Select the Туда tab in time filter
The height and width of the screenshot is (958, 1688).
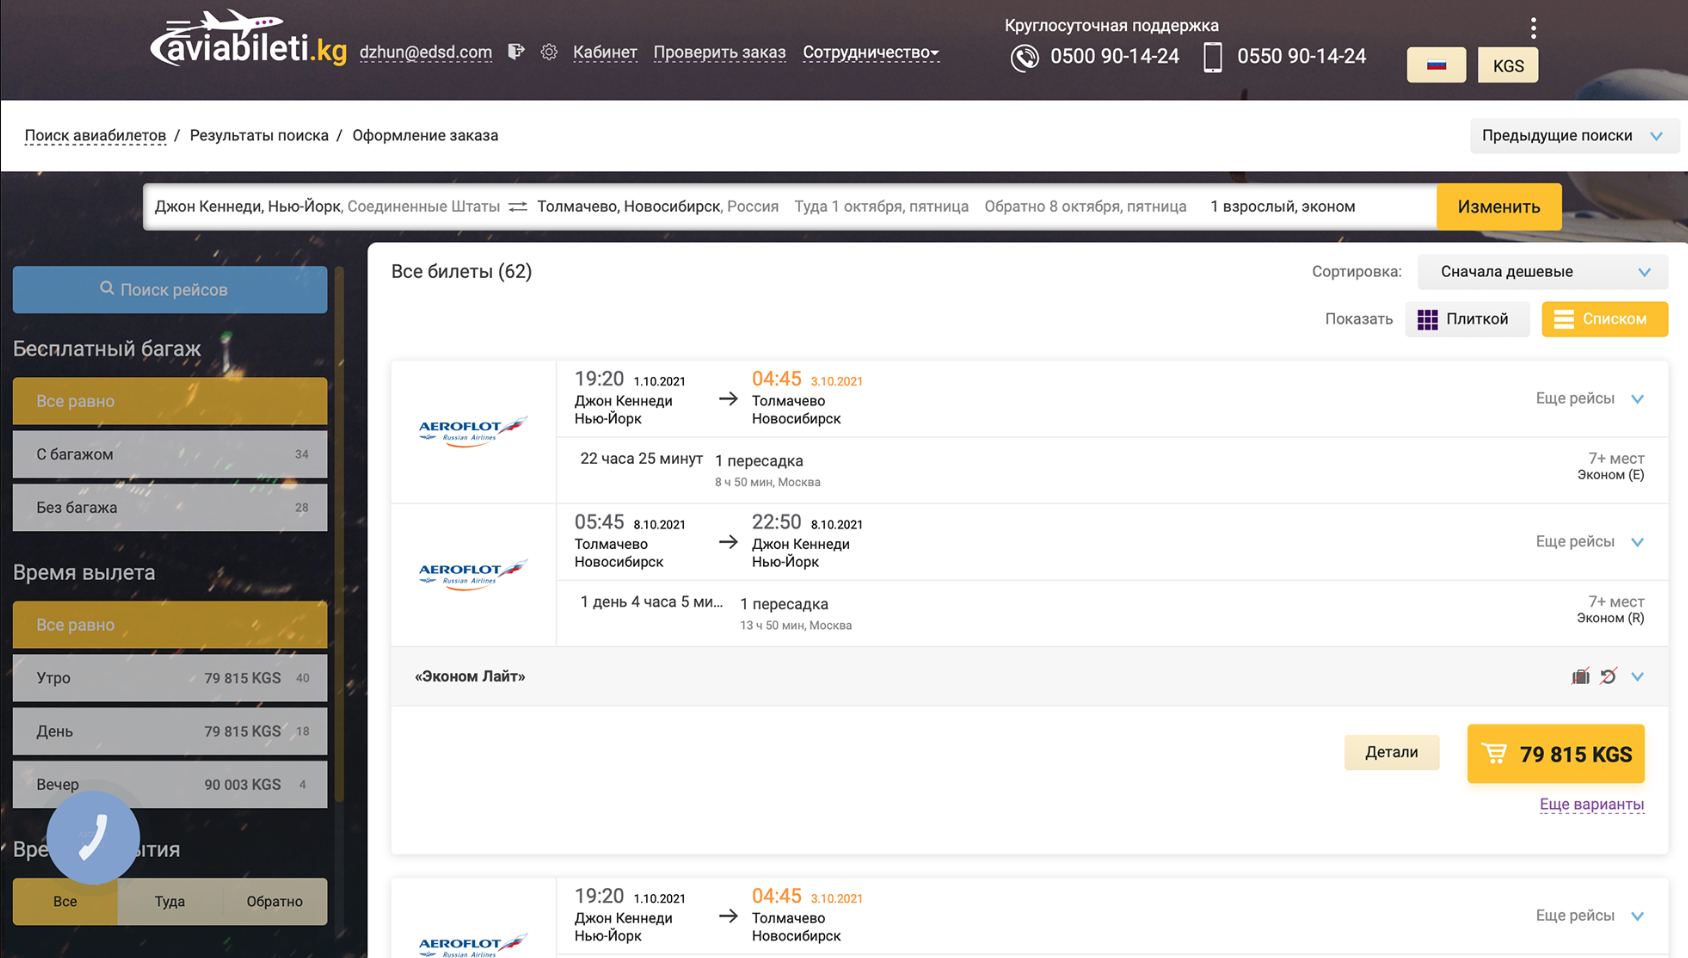point(170,901)
